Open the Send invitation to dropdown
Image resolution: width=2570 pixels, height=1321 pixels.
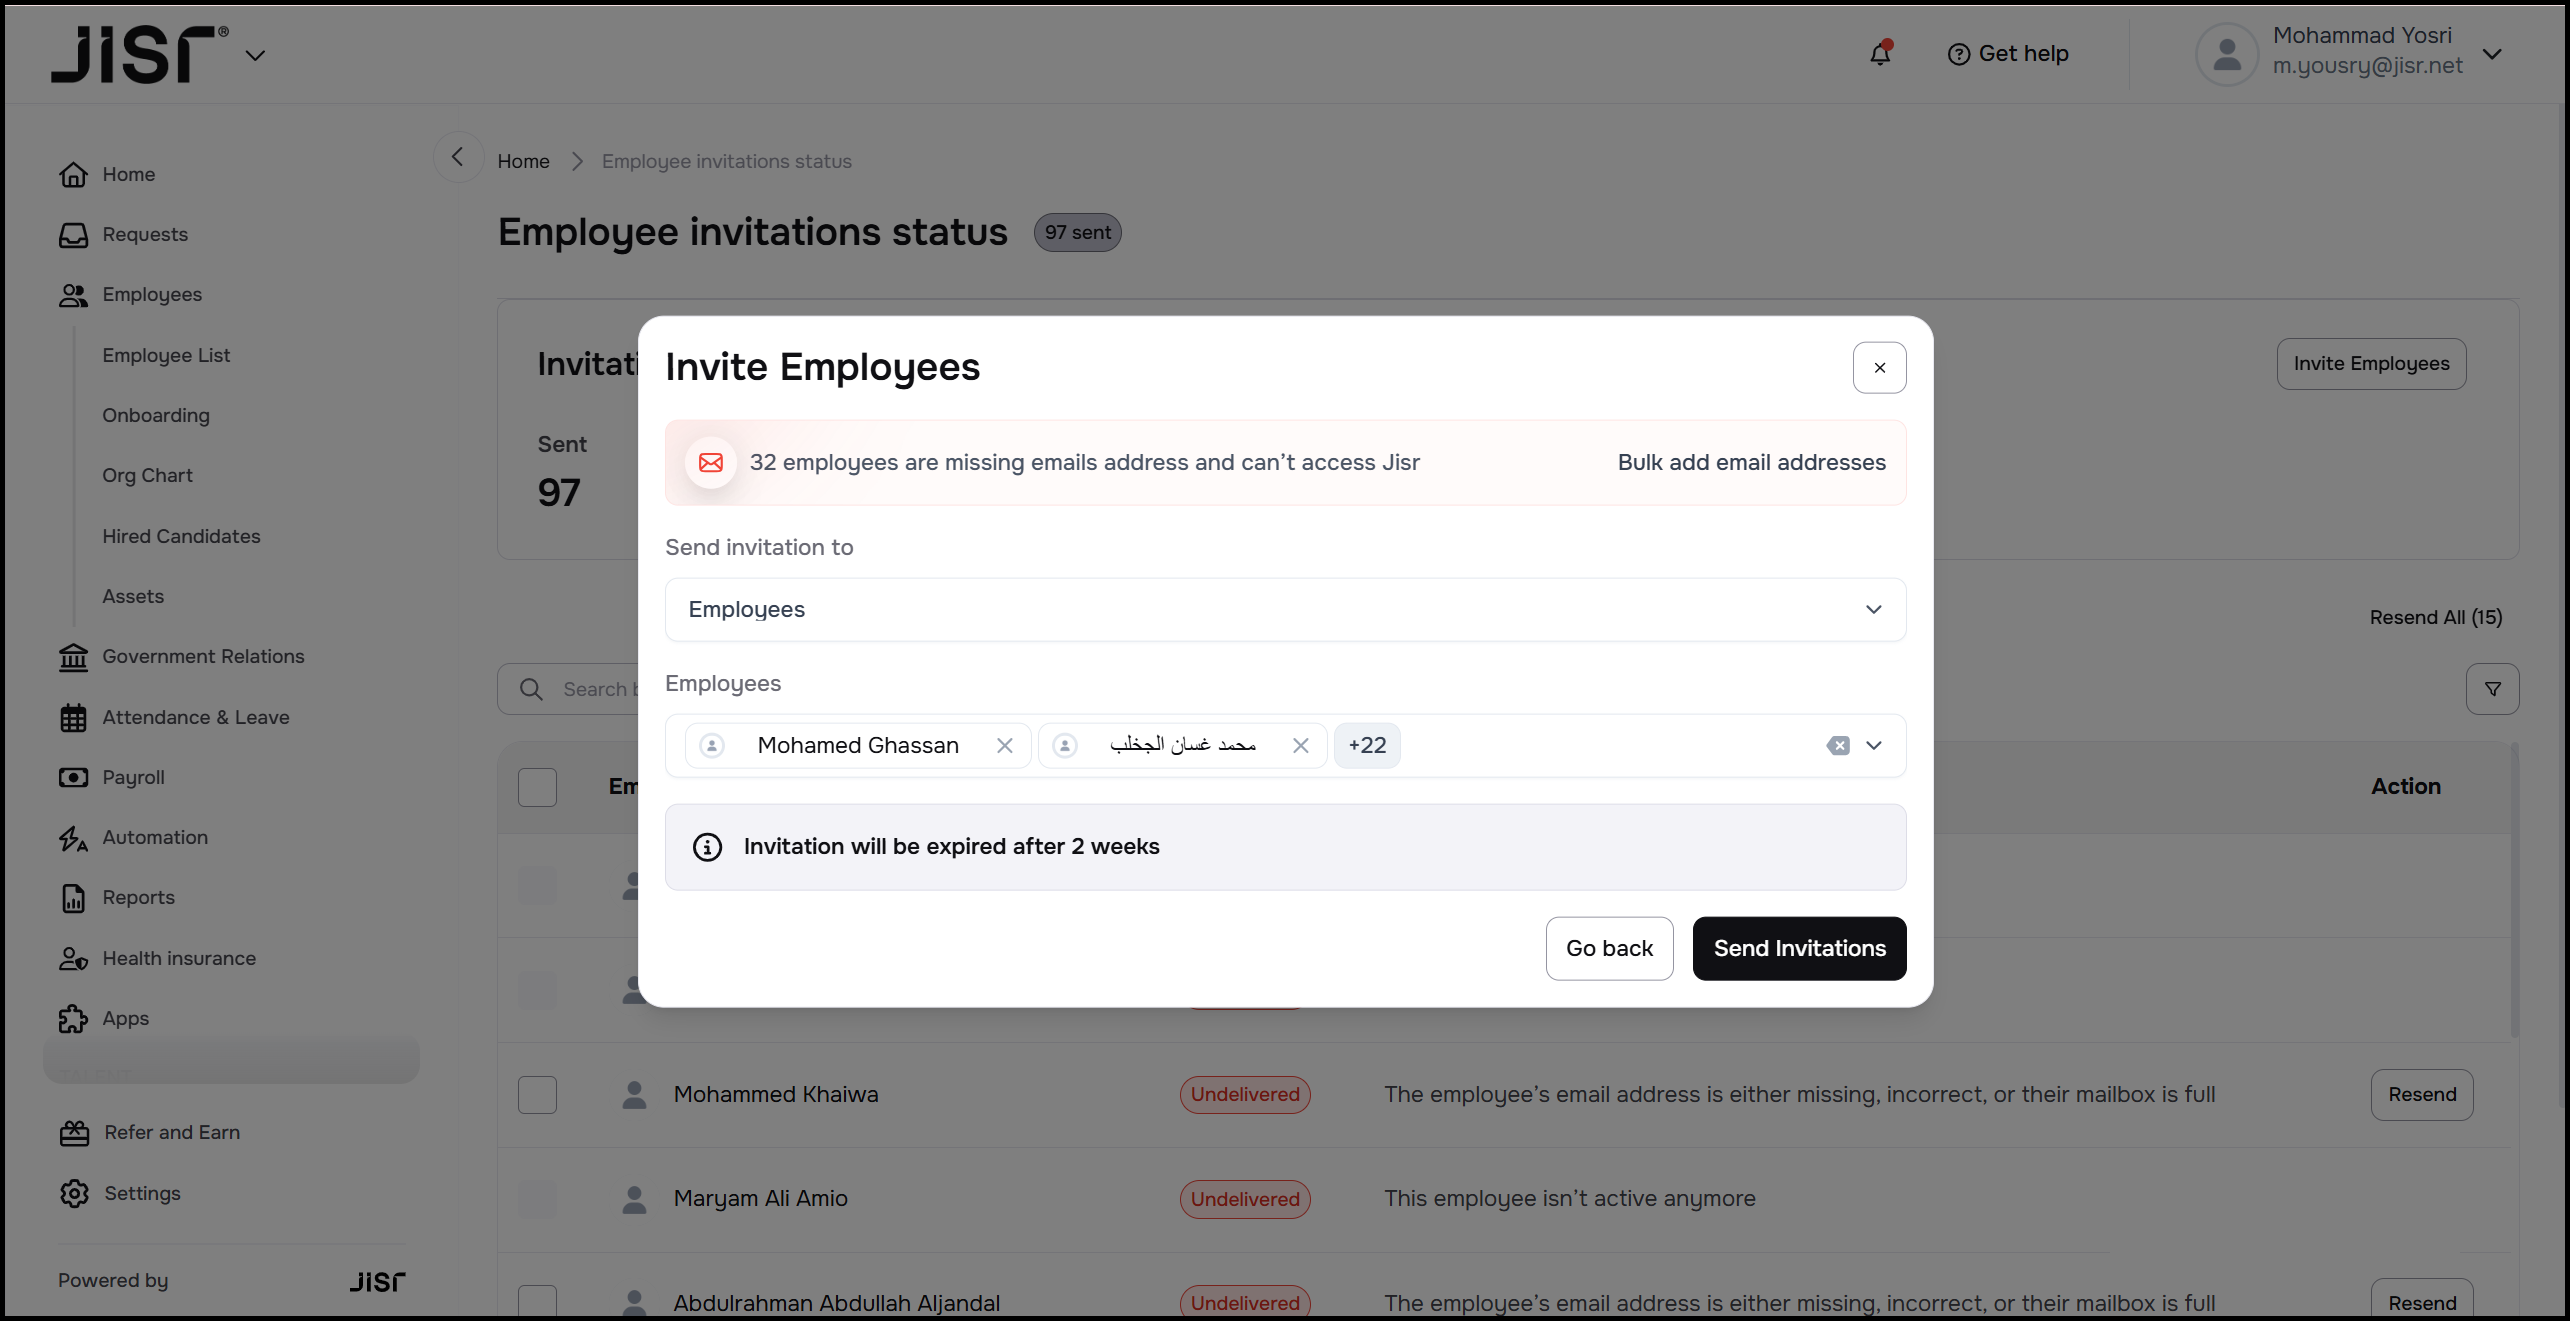pos(1285,610)
